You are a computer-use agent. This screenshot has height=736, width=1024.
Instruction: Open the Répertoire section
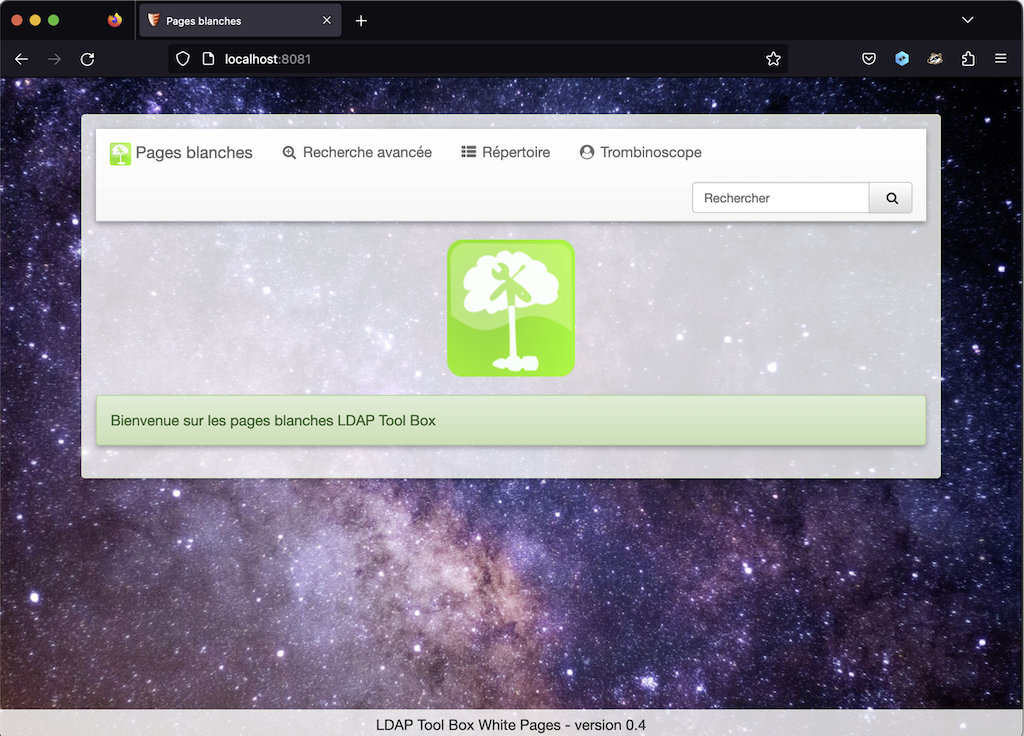pyautogui.click(x=505, y=152)
